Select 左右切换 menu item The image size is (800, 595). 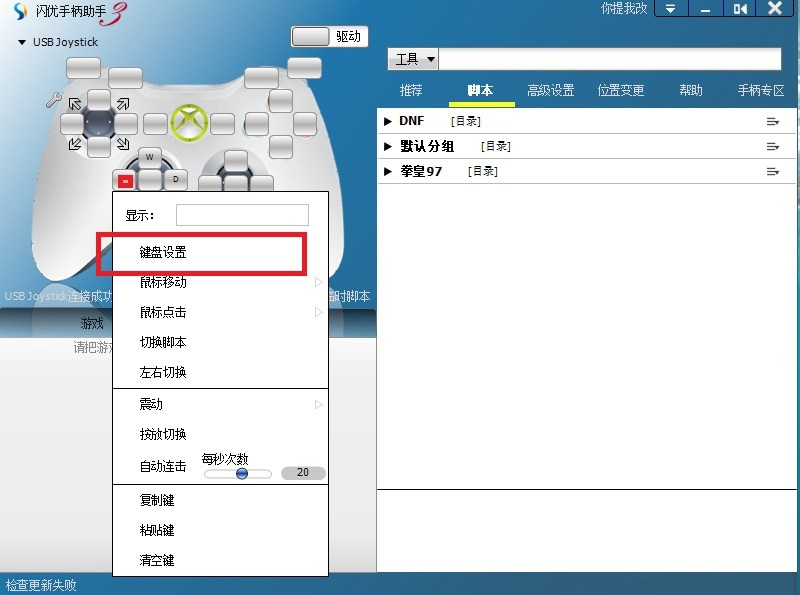point(163,372)
